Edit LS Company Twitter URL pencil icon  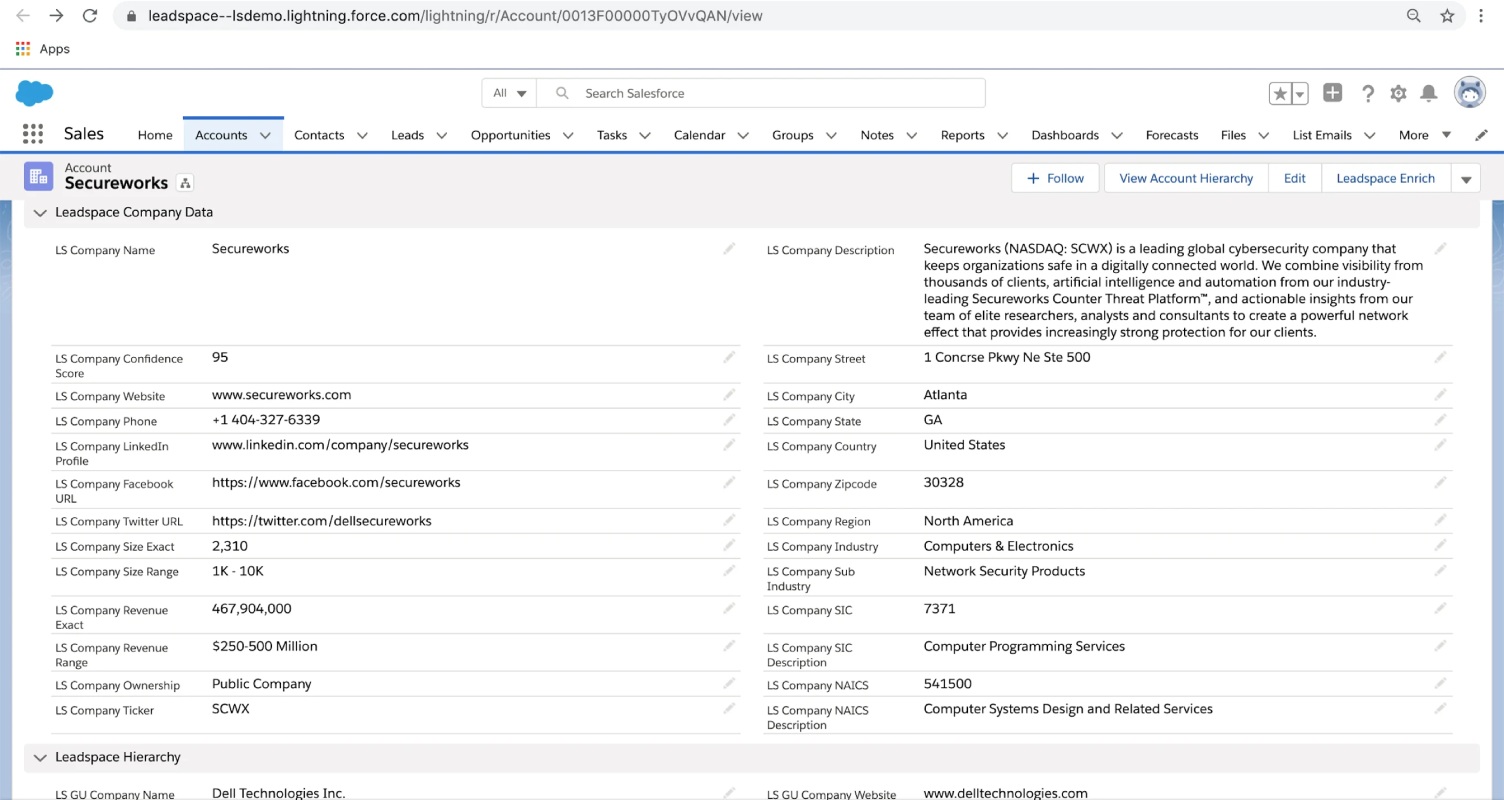coord(730,520)
